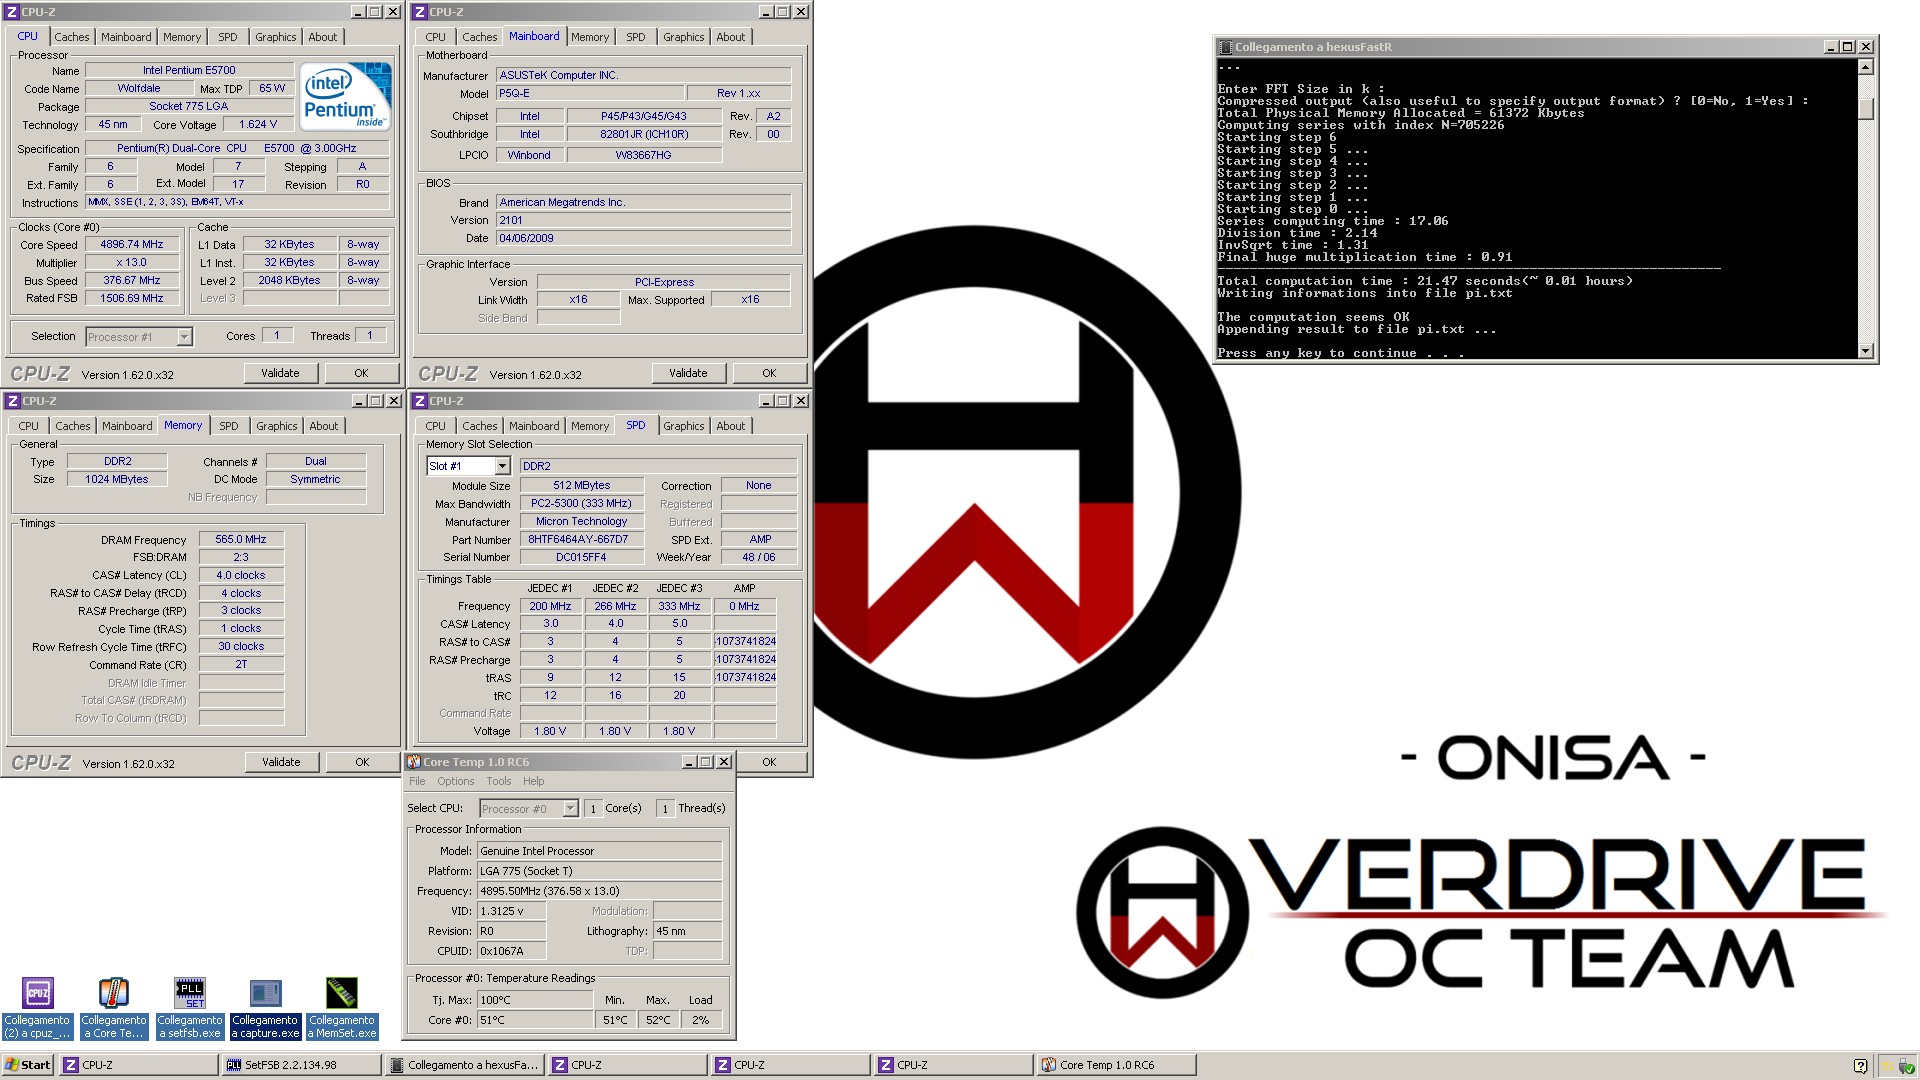Click the console vertical scrollbar thumb
The image size is (1920, 1080).
[1866, 108]
